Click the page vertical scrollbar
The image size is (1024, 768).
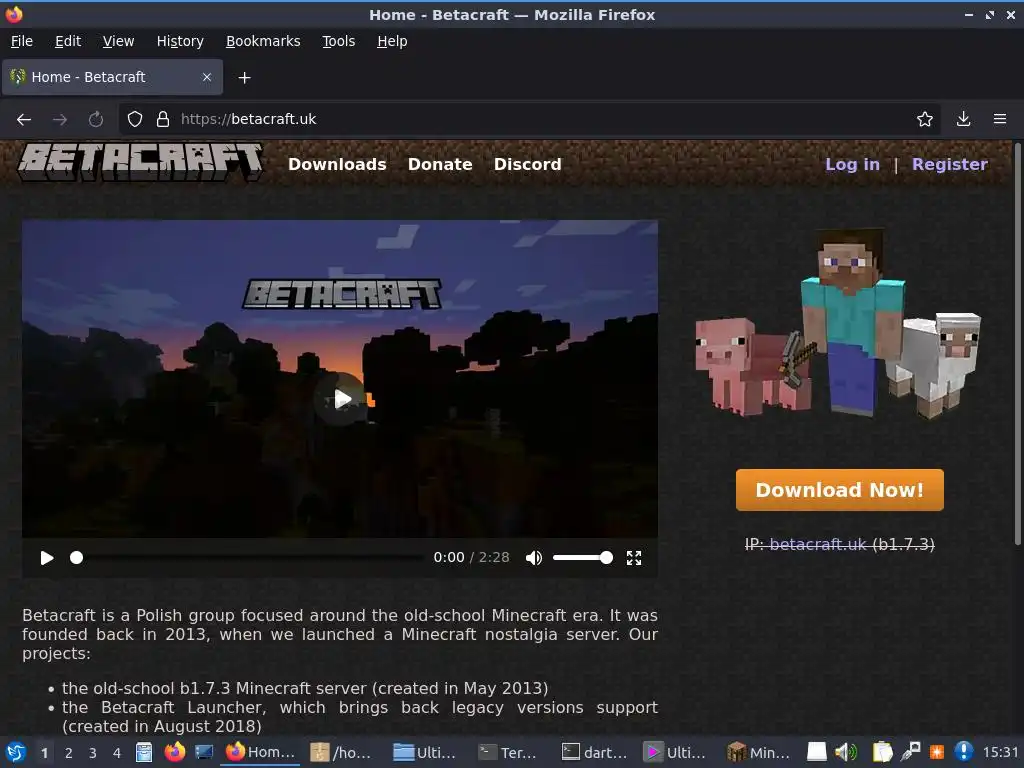tap(1017, 343)
